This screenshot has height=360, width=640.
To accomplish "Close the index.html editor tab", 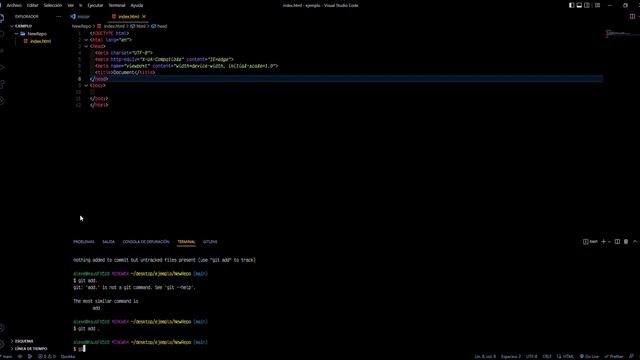I will coord(144,17).
